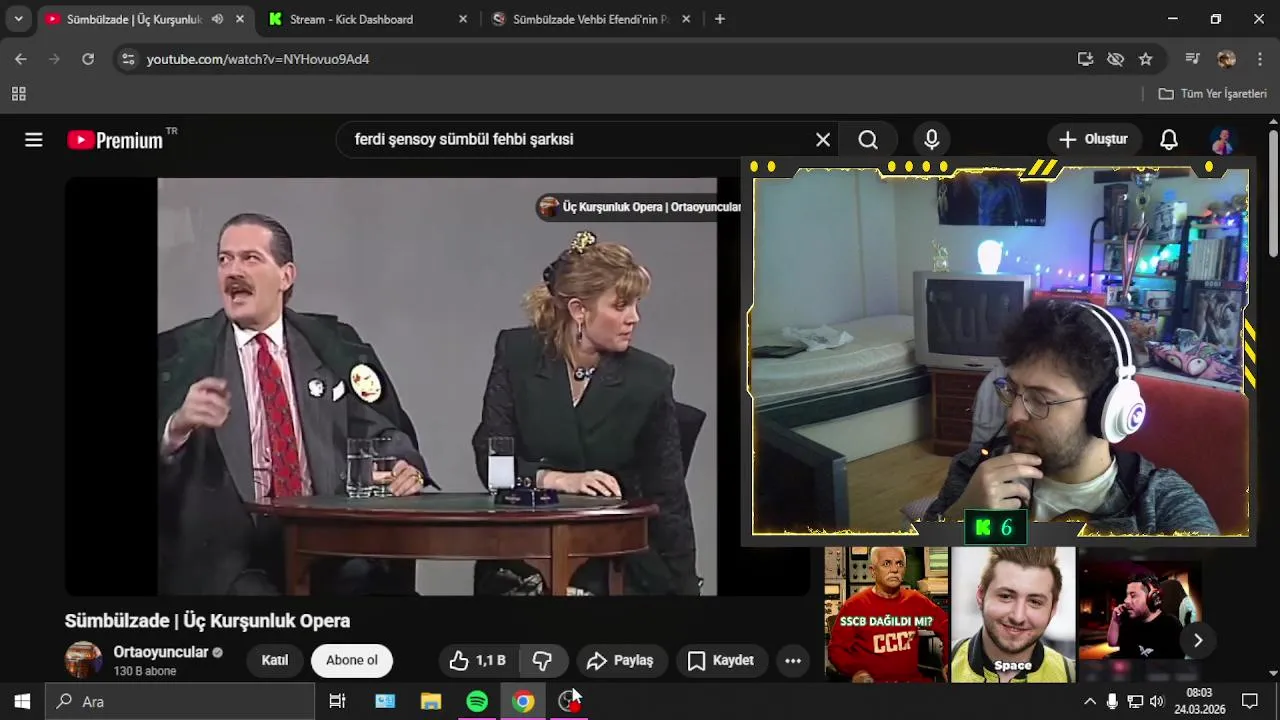Open Ortaoyuncular channel avatar
This screenshot has width=1280, height=720.
tap(84, 660)
